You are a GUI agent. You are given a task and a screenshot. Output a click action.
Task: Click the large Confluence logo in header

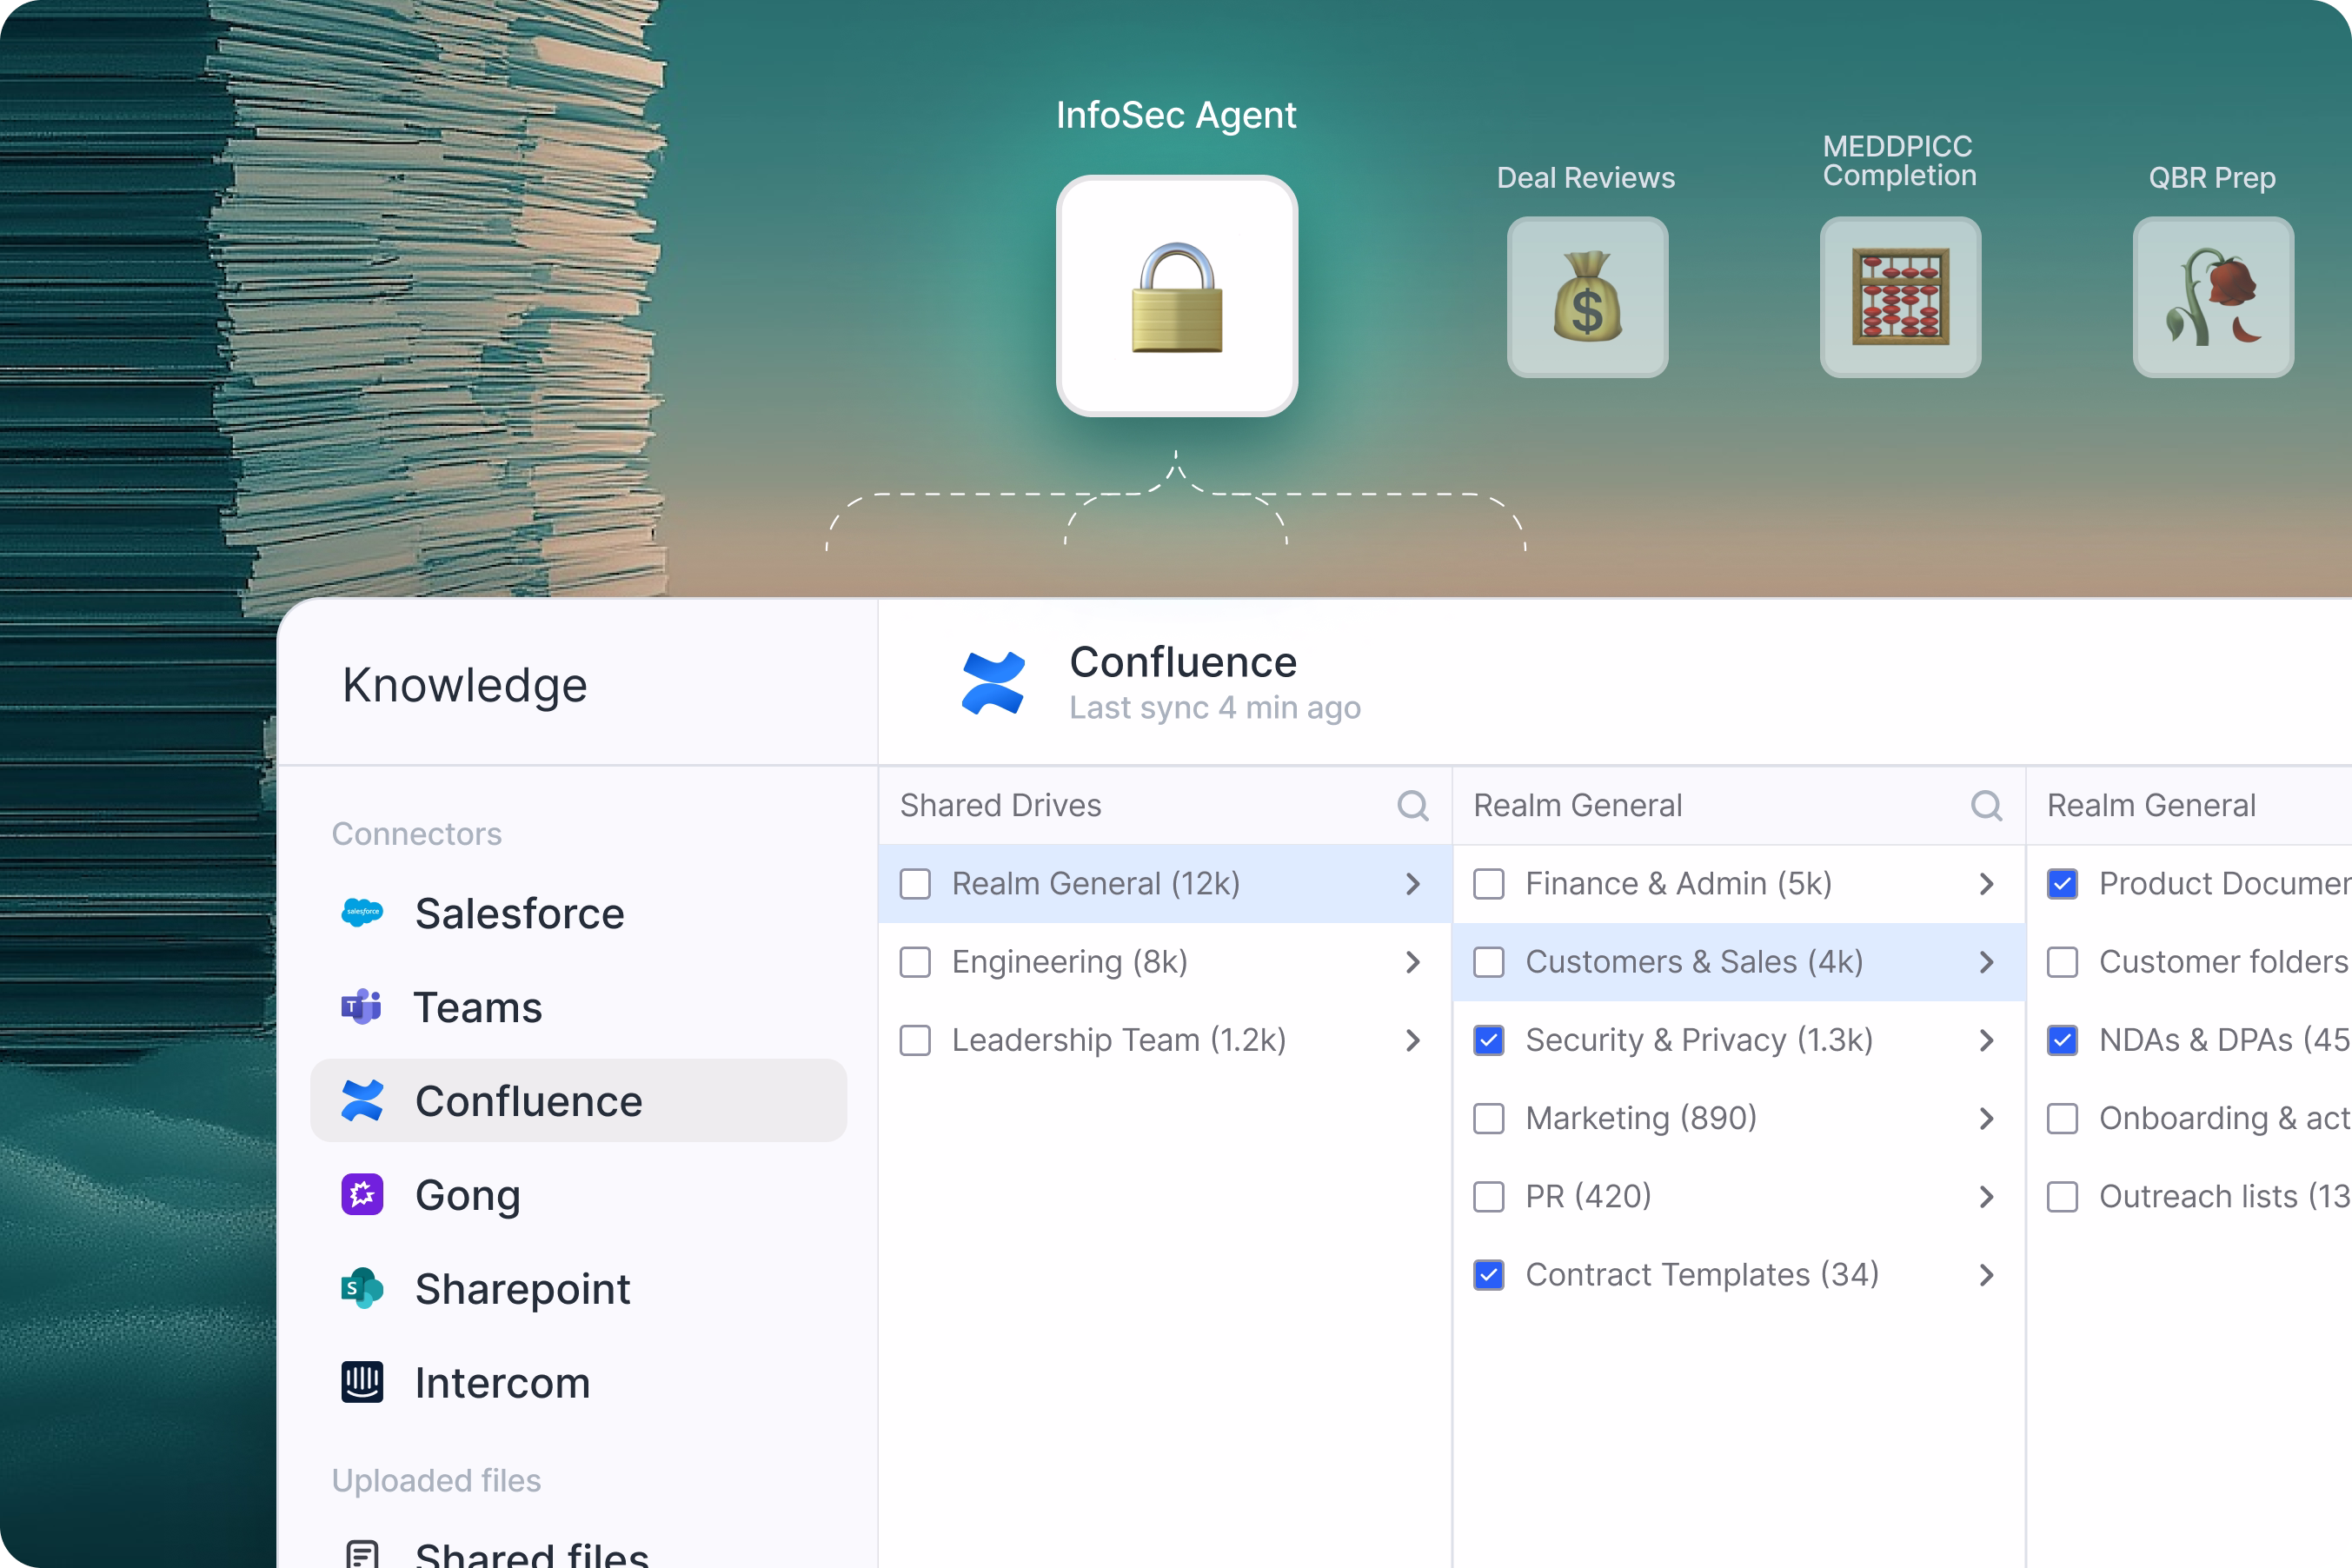(x=993, y=683)
